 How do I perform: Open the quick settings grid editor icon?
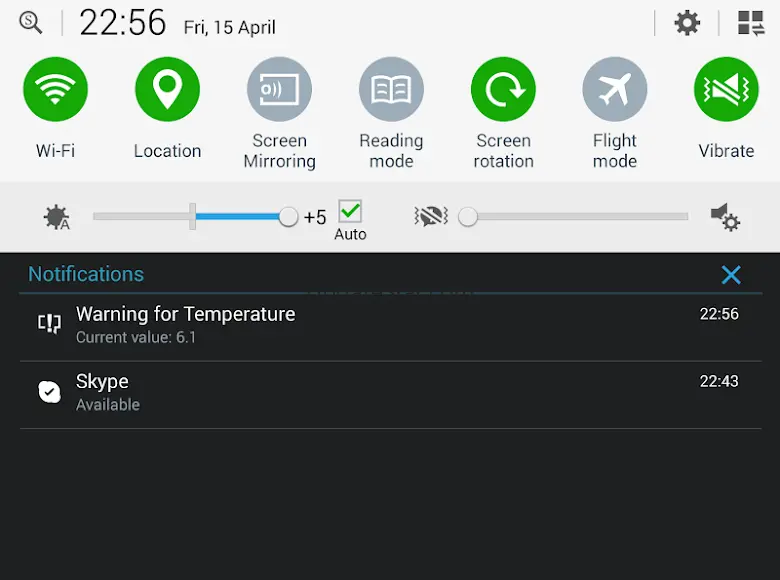coord(751,23)
